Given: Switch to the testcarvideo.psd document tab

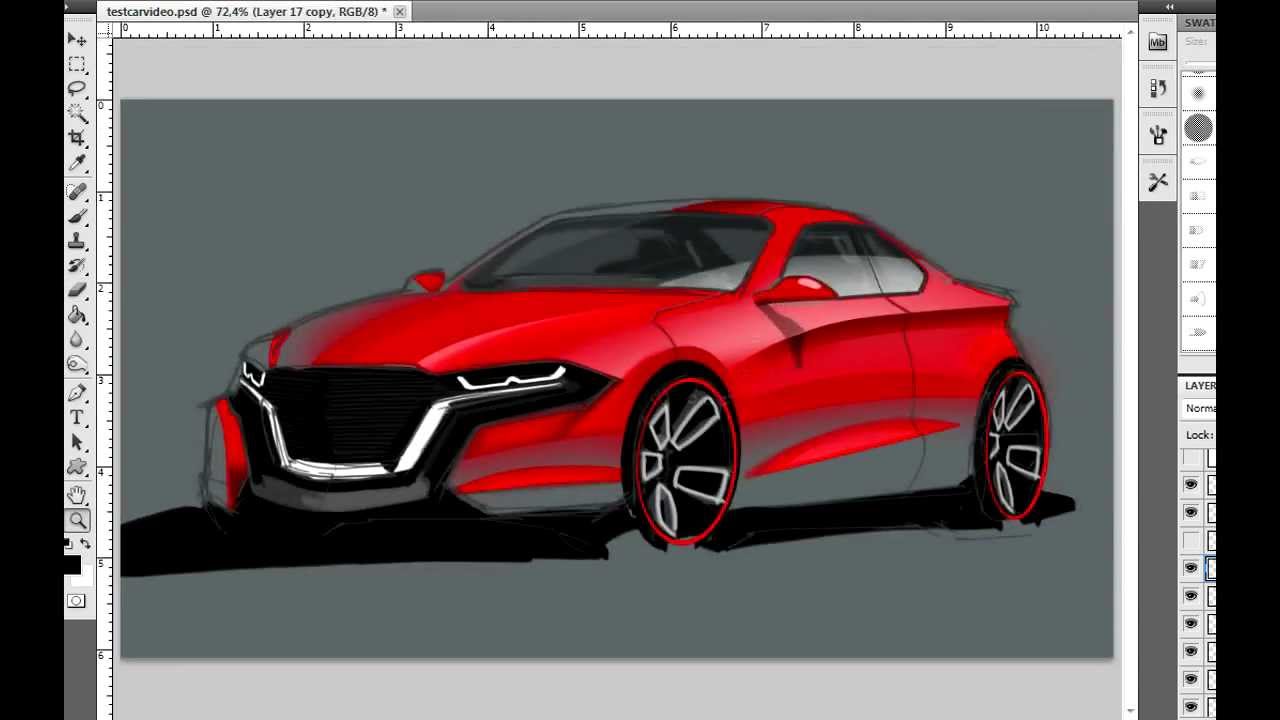Looking at the screenshot, I should click(x=246, y=12).
